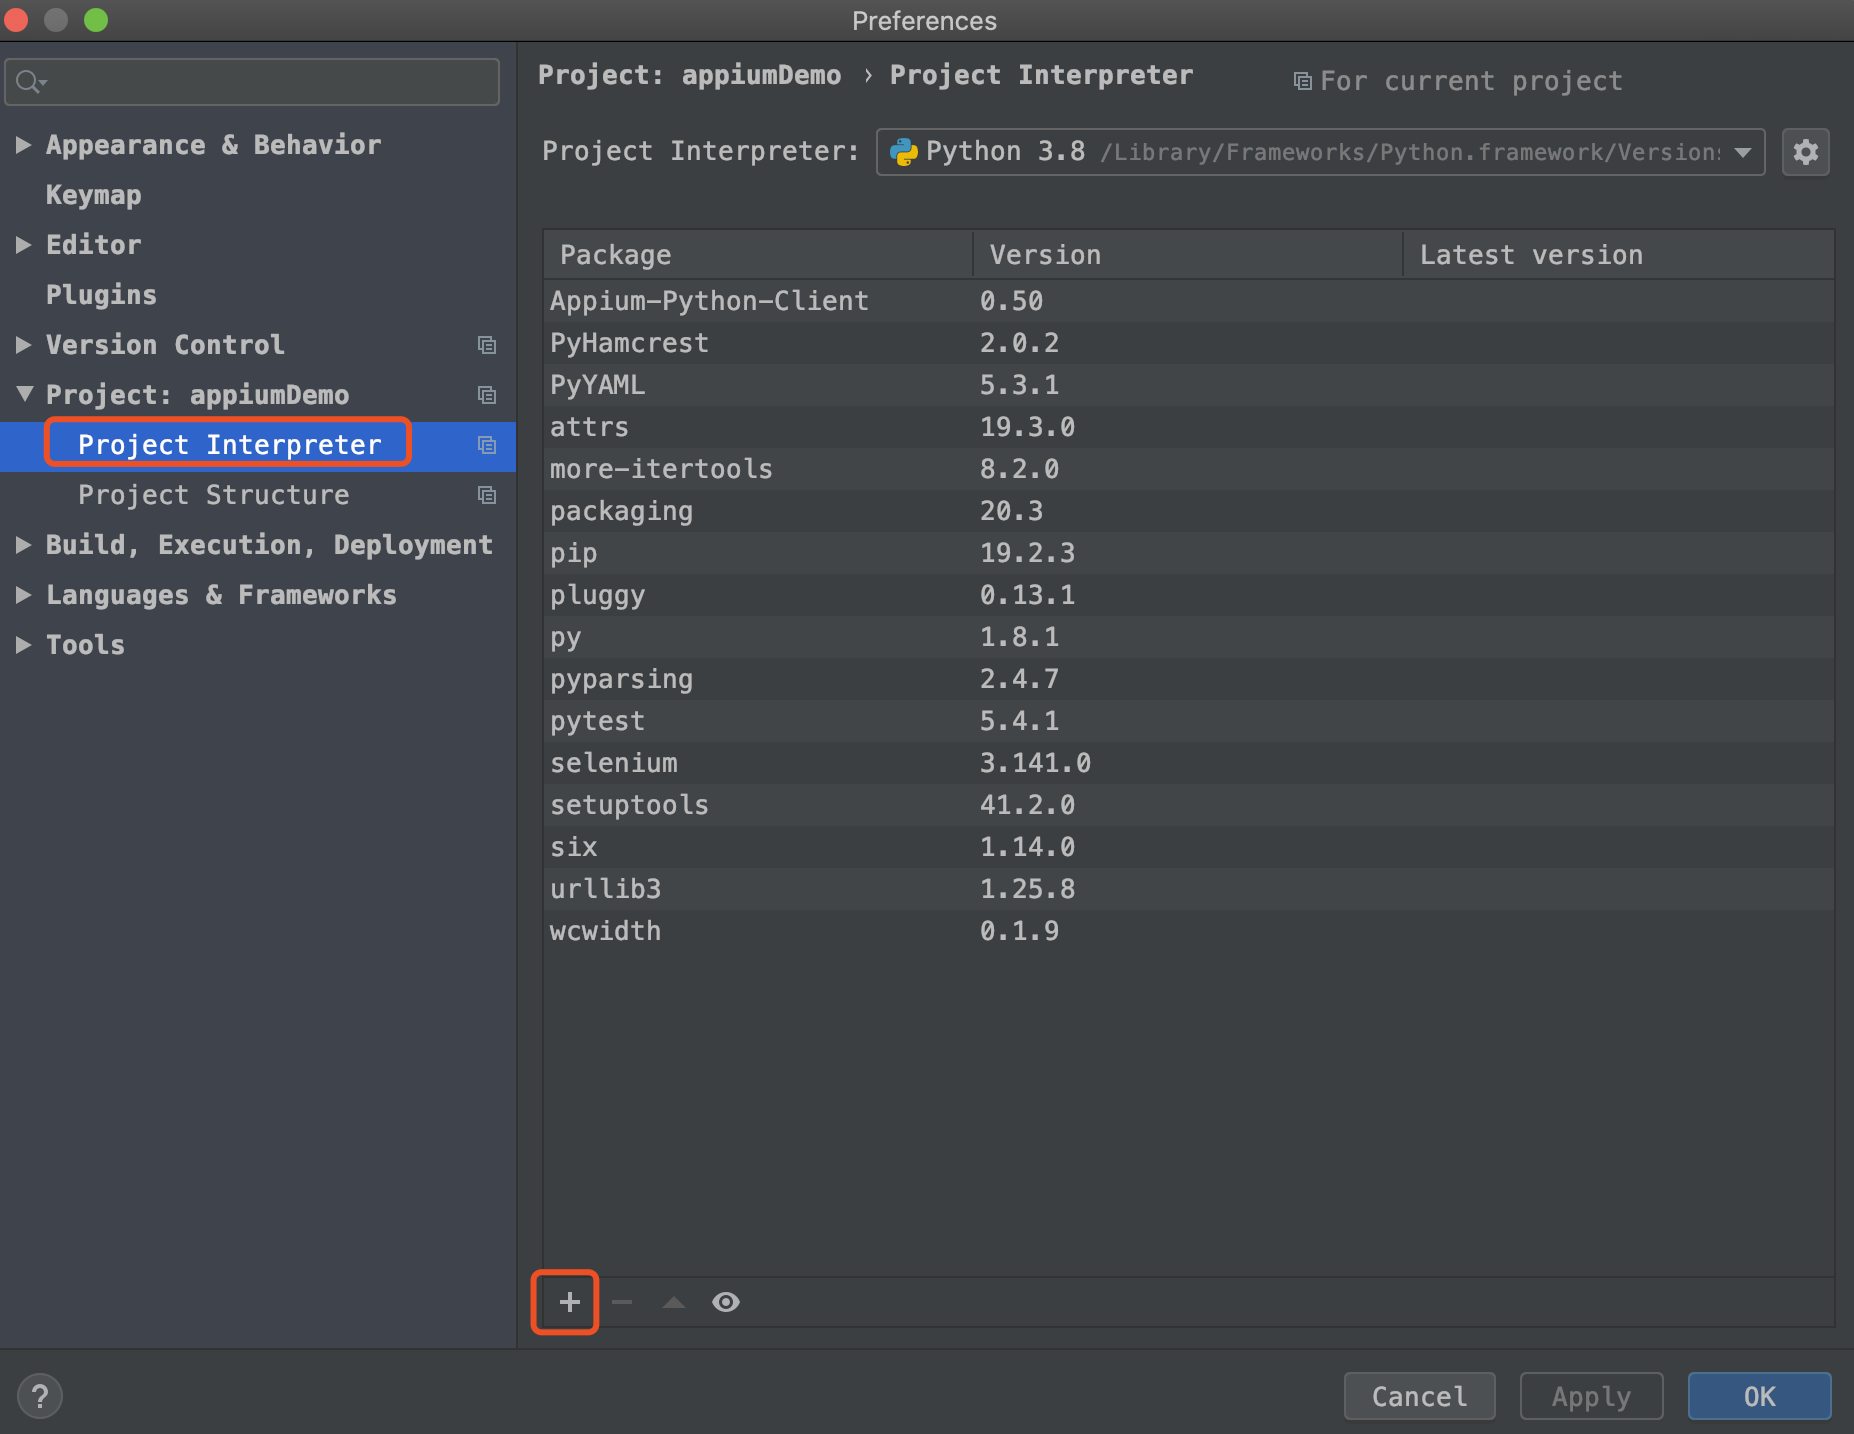Viewport: 1854px width, 1434px height.
Task: Select the attrs package row
Action: pos(1189,427)
